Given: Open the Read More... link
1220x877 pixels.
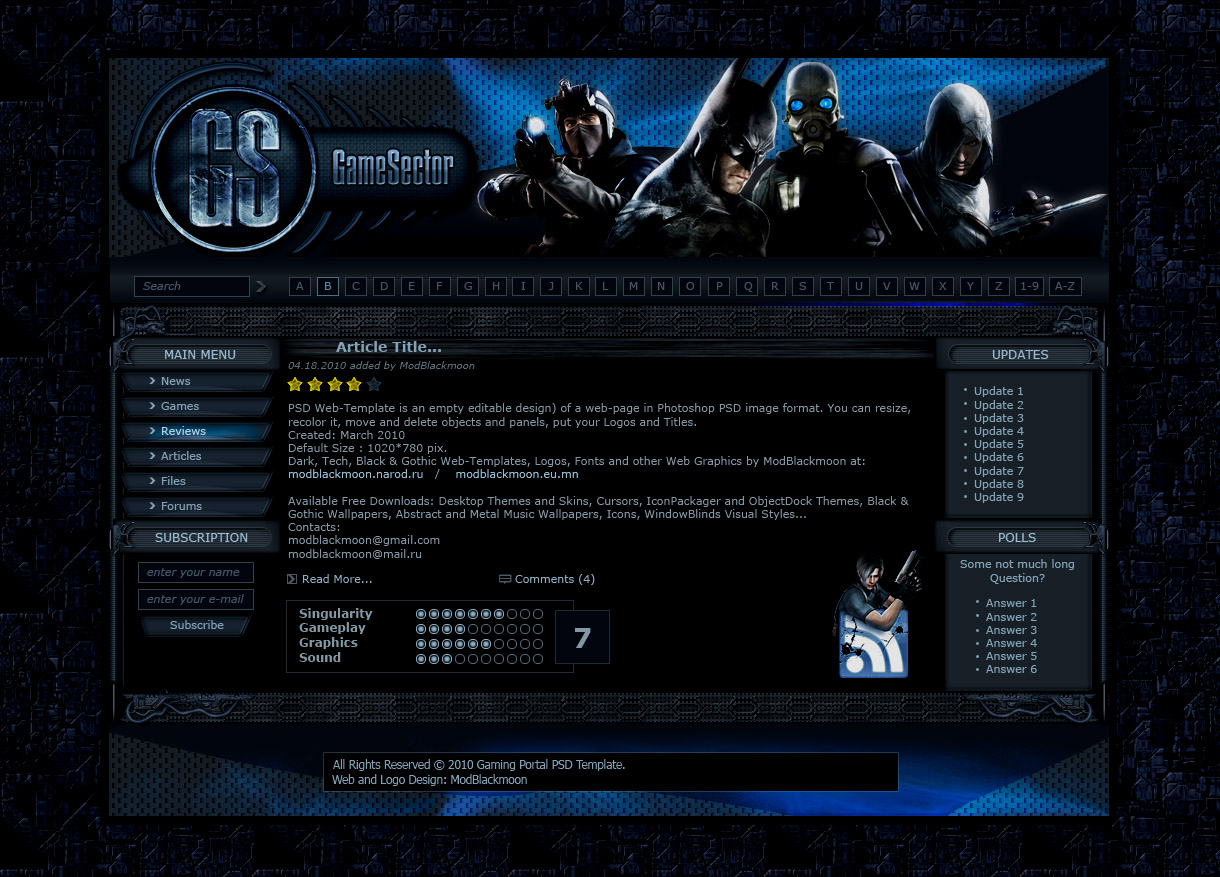Looking at the screenshot, I should (337, 579).
